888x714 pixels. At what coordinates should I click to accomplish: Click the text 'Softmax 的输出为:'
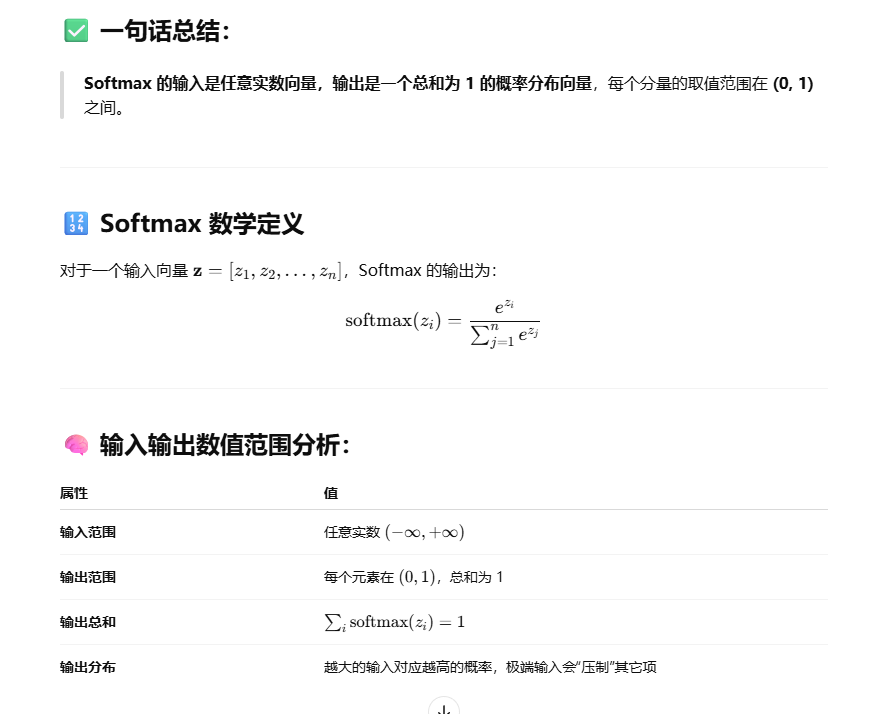(428, 271)
